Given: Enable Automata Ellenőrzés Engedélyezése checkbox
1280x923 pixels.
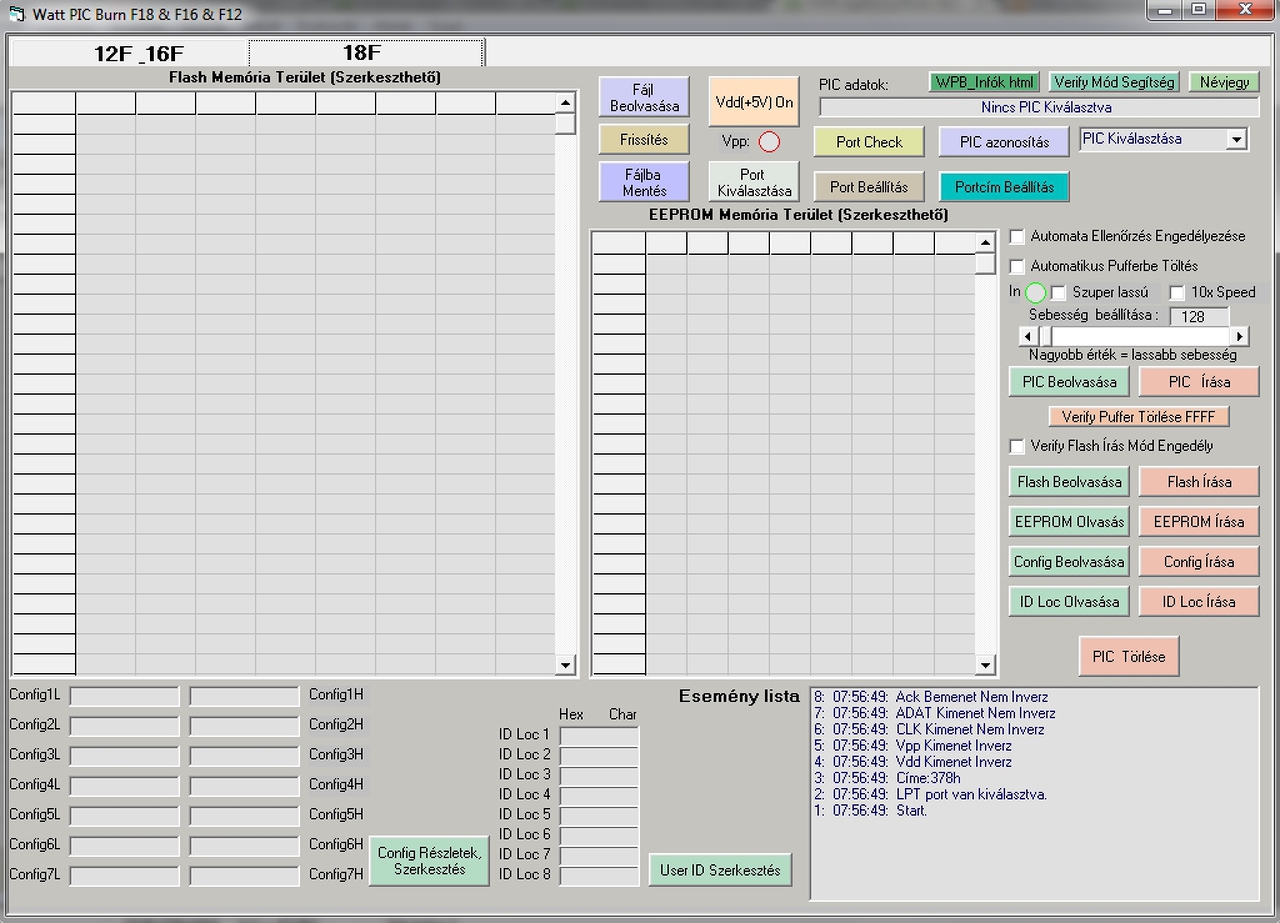Looking at the screenshot, I should point(1017,237).
